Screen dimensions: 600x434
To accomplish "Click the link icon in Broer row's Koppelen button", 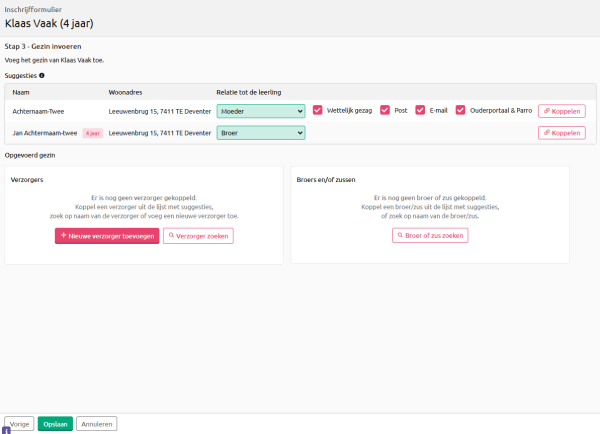I will click(546, 133).
